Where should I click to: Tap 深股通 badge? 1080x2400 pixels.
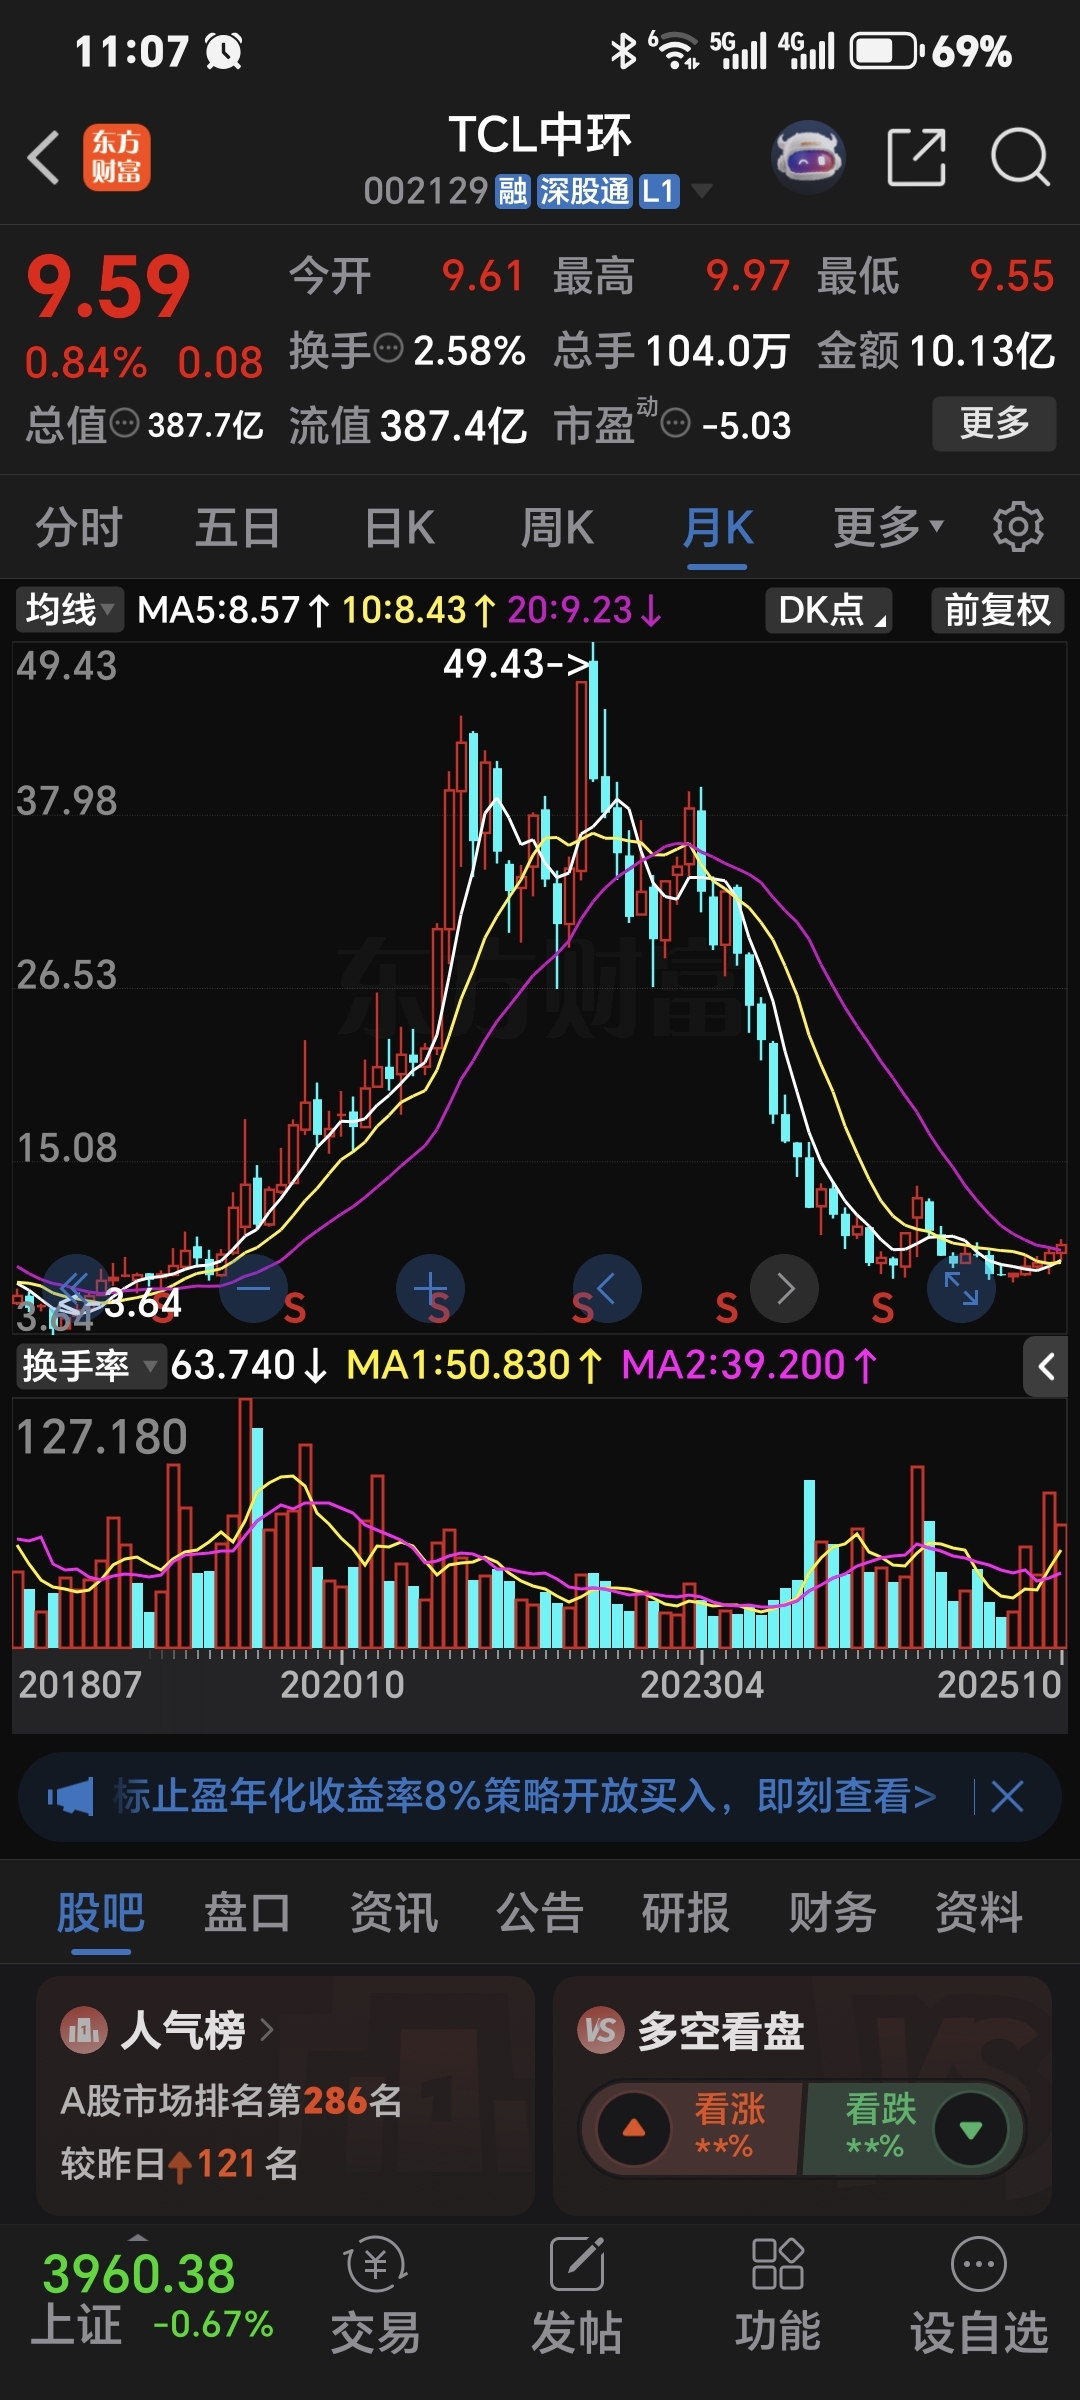585,190
